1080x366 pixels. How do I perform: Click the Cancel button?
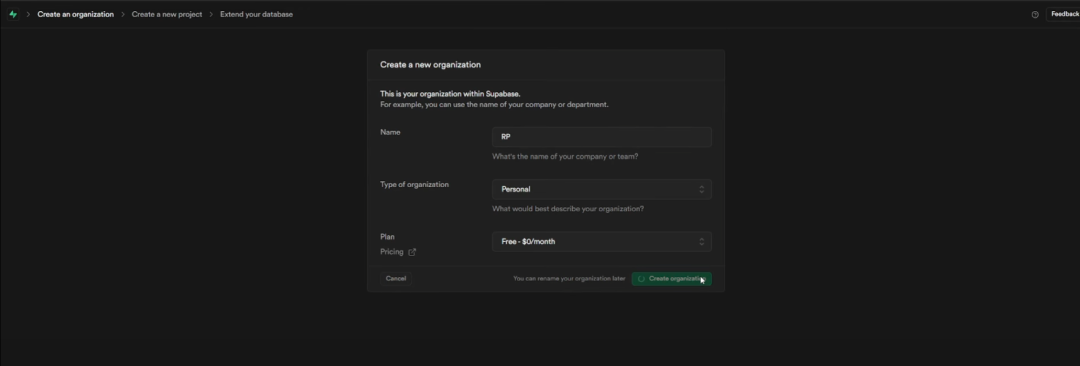(x=396, y=278)
